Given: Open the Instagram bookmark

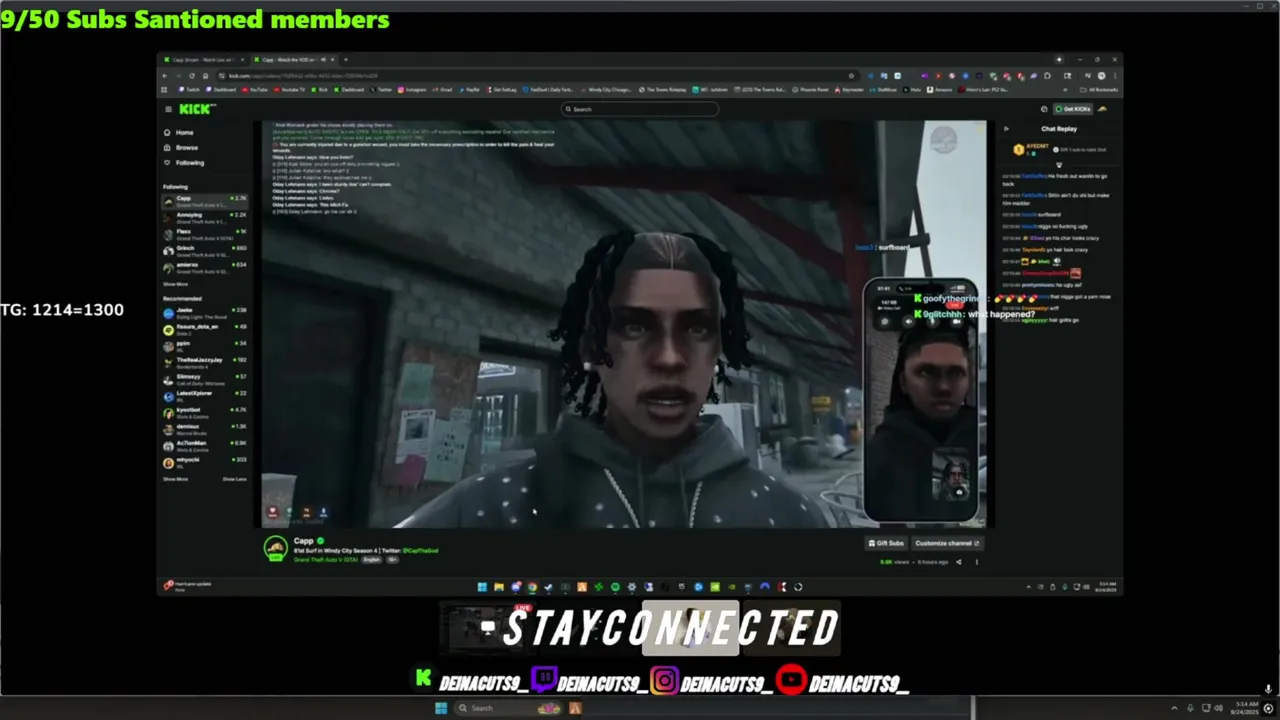Looking at the screenshot, I should pyautogui.click(x=413, y=89).
